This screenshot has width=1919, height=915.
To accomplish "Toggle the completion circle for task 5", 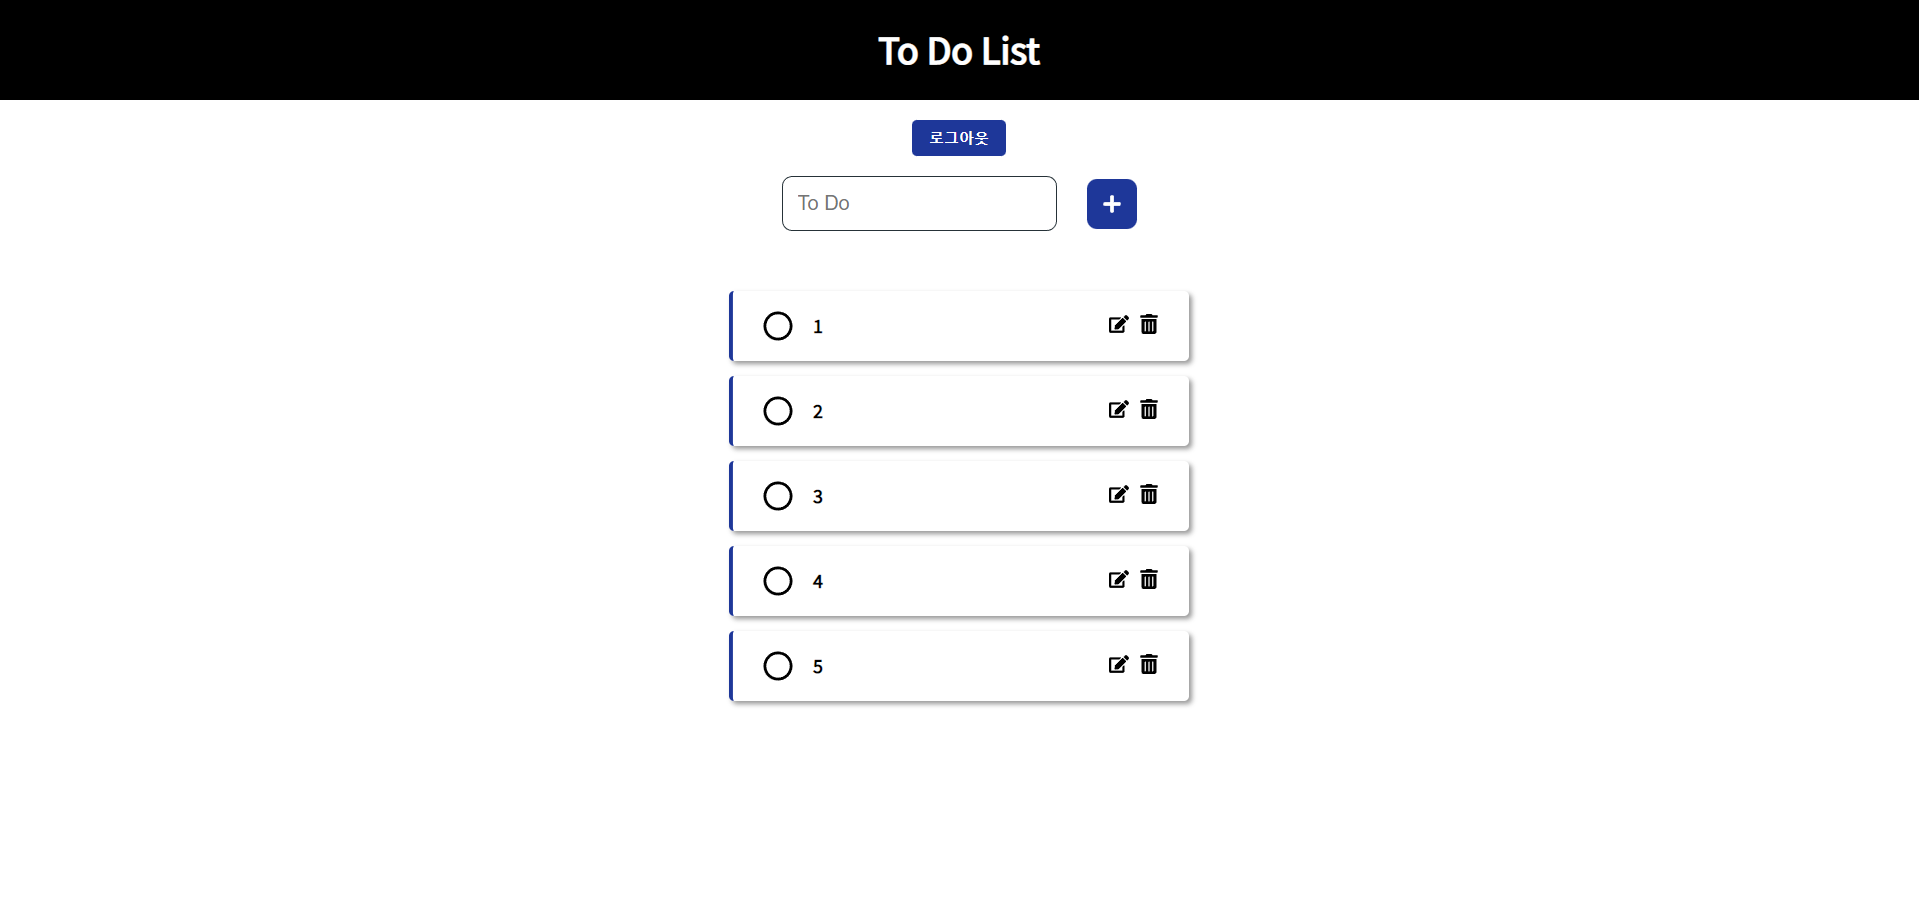I will [777, 666].
